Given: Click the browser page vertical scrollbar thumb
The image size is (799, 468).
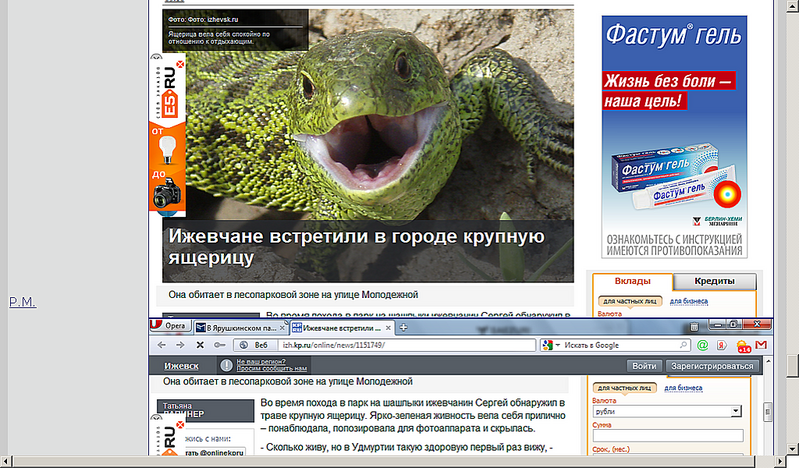Looking at the screenshot, I should tap(768, 411).
